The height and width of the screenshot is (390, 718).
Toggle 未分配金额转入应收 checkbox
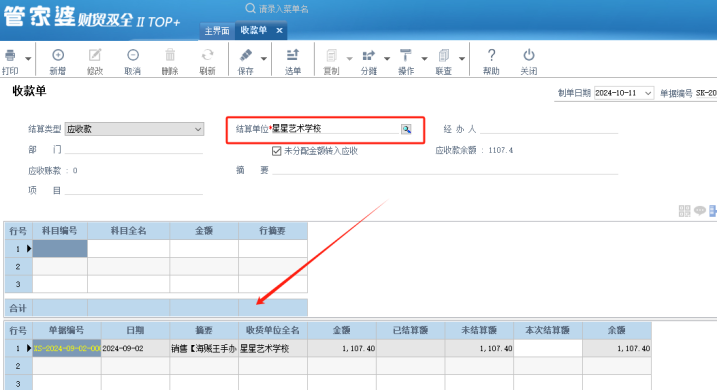point(277,151)
